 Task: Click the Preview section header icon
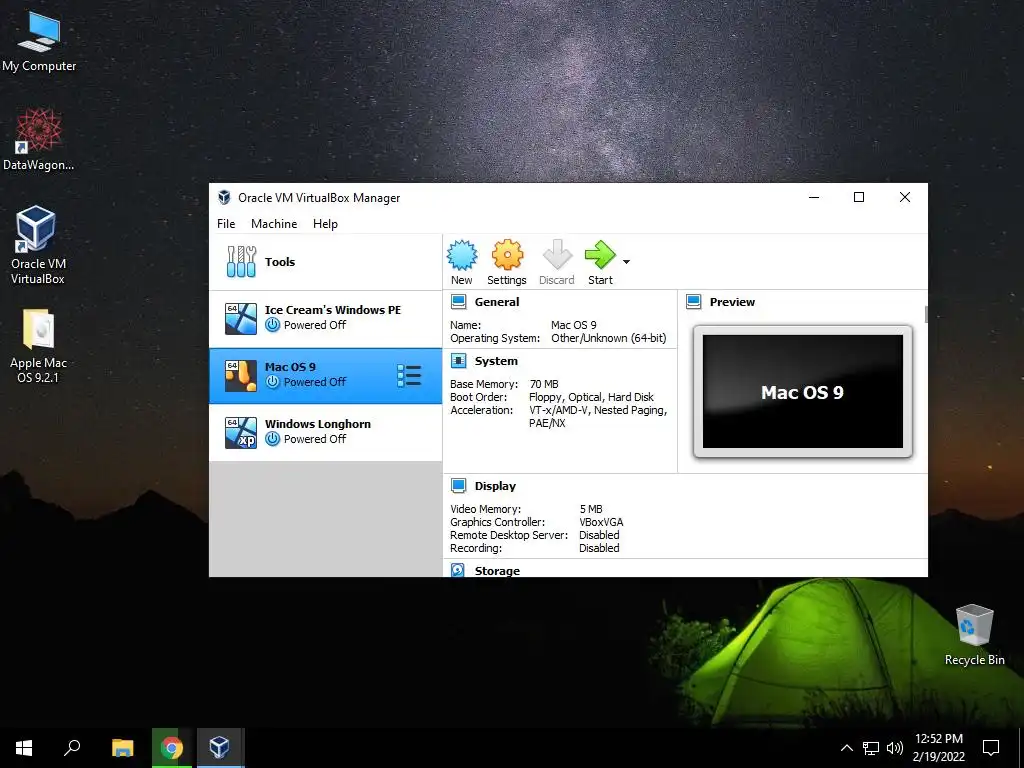tap(694, 302)
